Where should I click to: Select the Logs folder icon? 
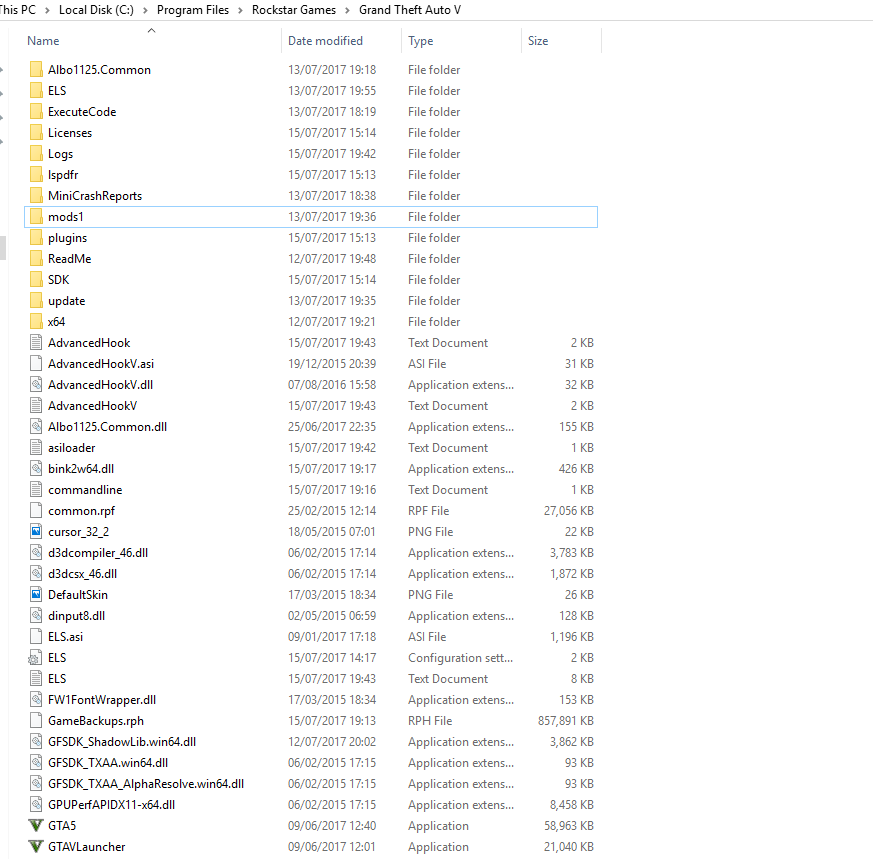[x=36, y=154]
